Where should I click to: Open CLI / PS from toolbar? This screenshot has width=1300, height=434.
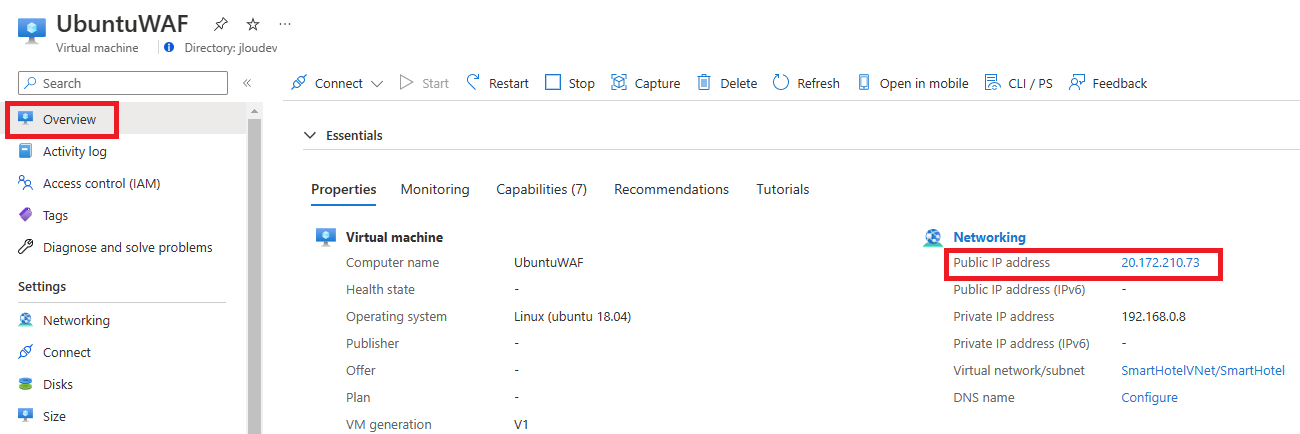(x=1018, y=83)
